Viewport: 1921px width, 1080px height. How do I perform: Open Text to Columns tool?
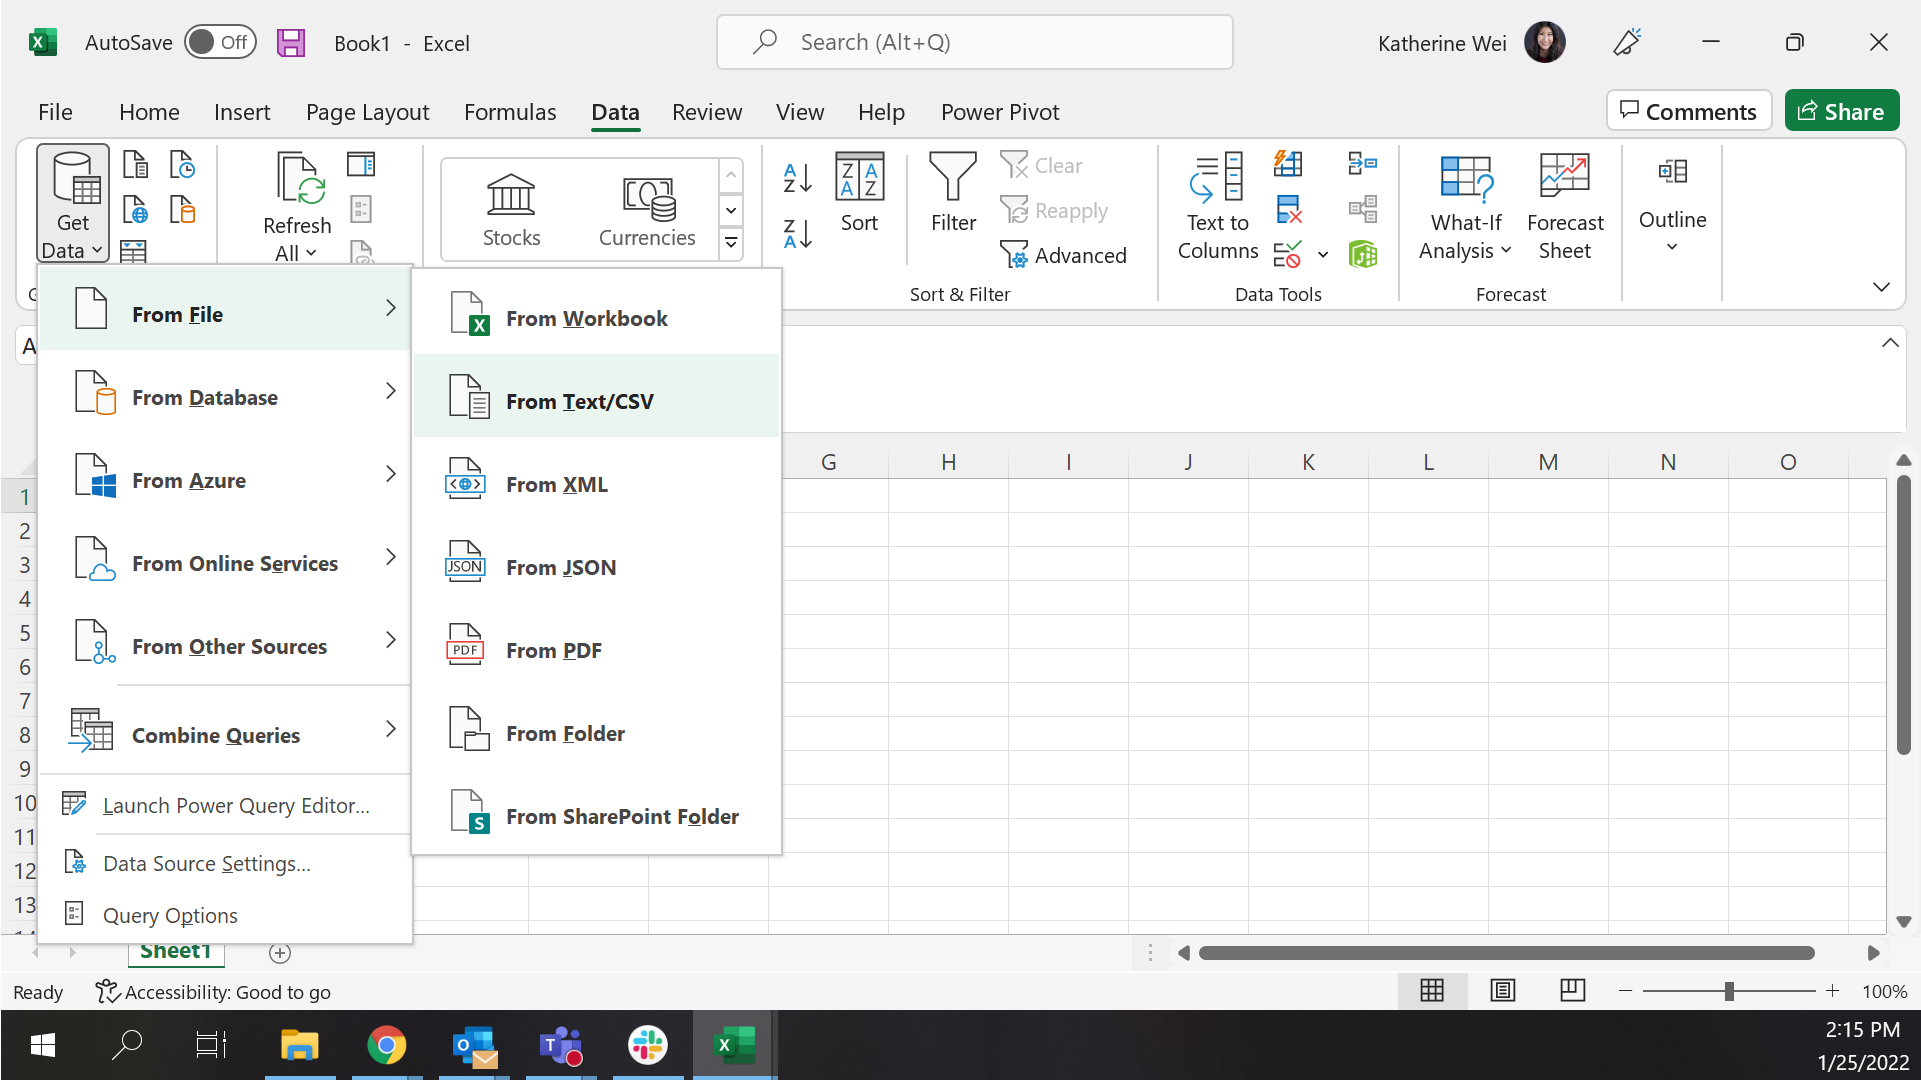(1217, 207)
